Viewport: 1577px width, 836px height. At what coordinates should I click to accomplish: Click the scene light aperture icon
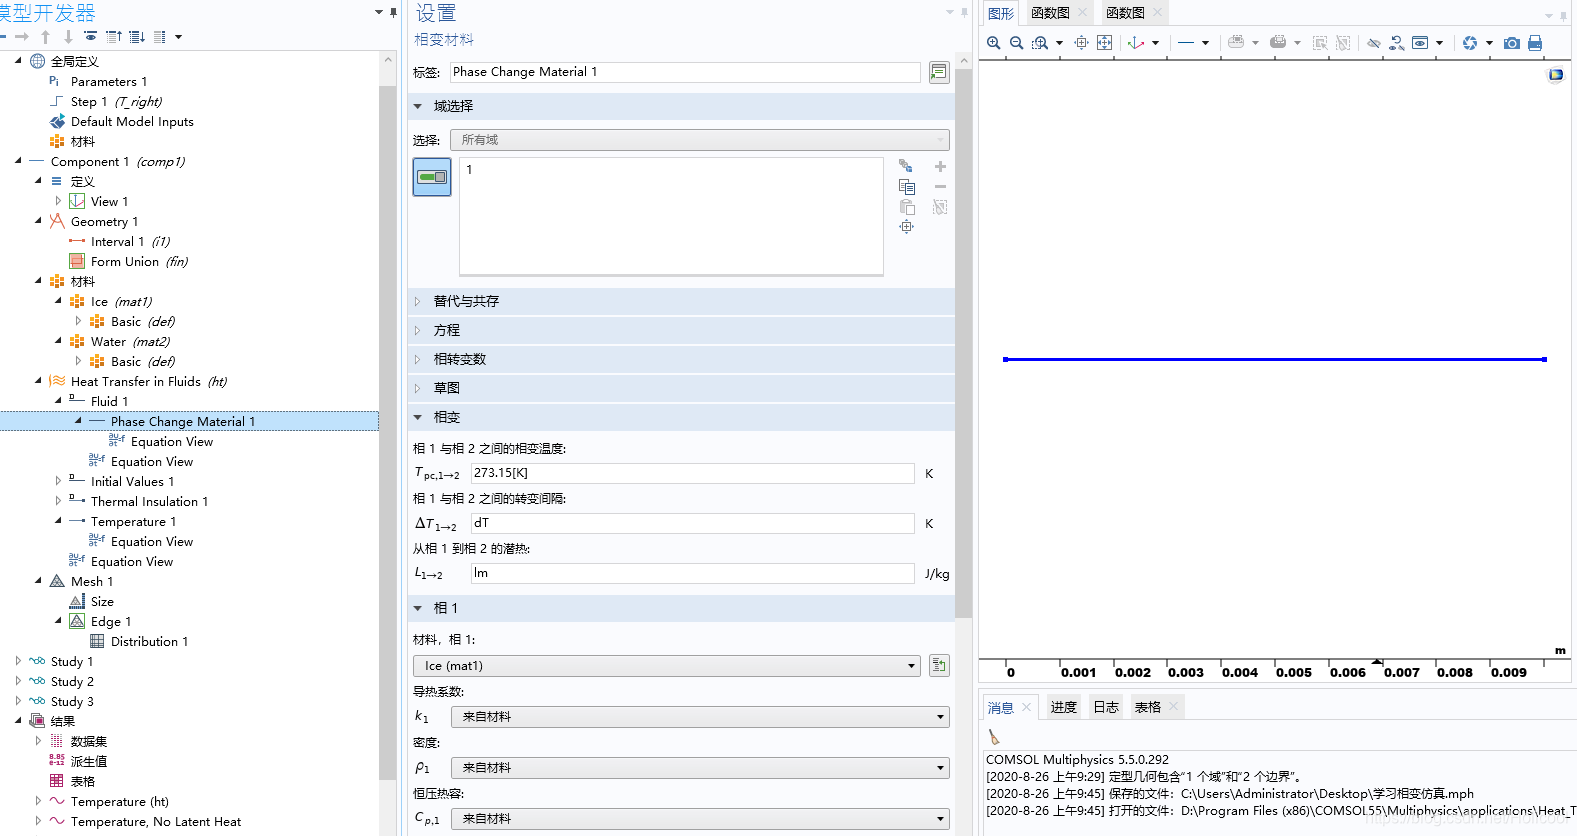point(1470,43)
